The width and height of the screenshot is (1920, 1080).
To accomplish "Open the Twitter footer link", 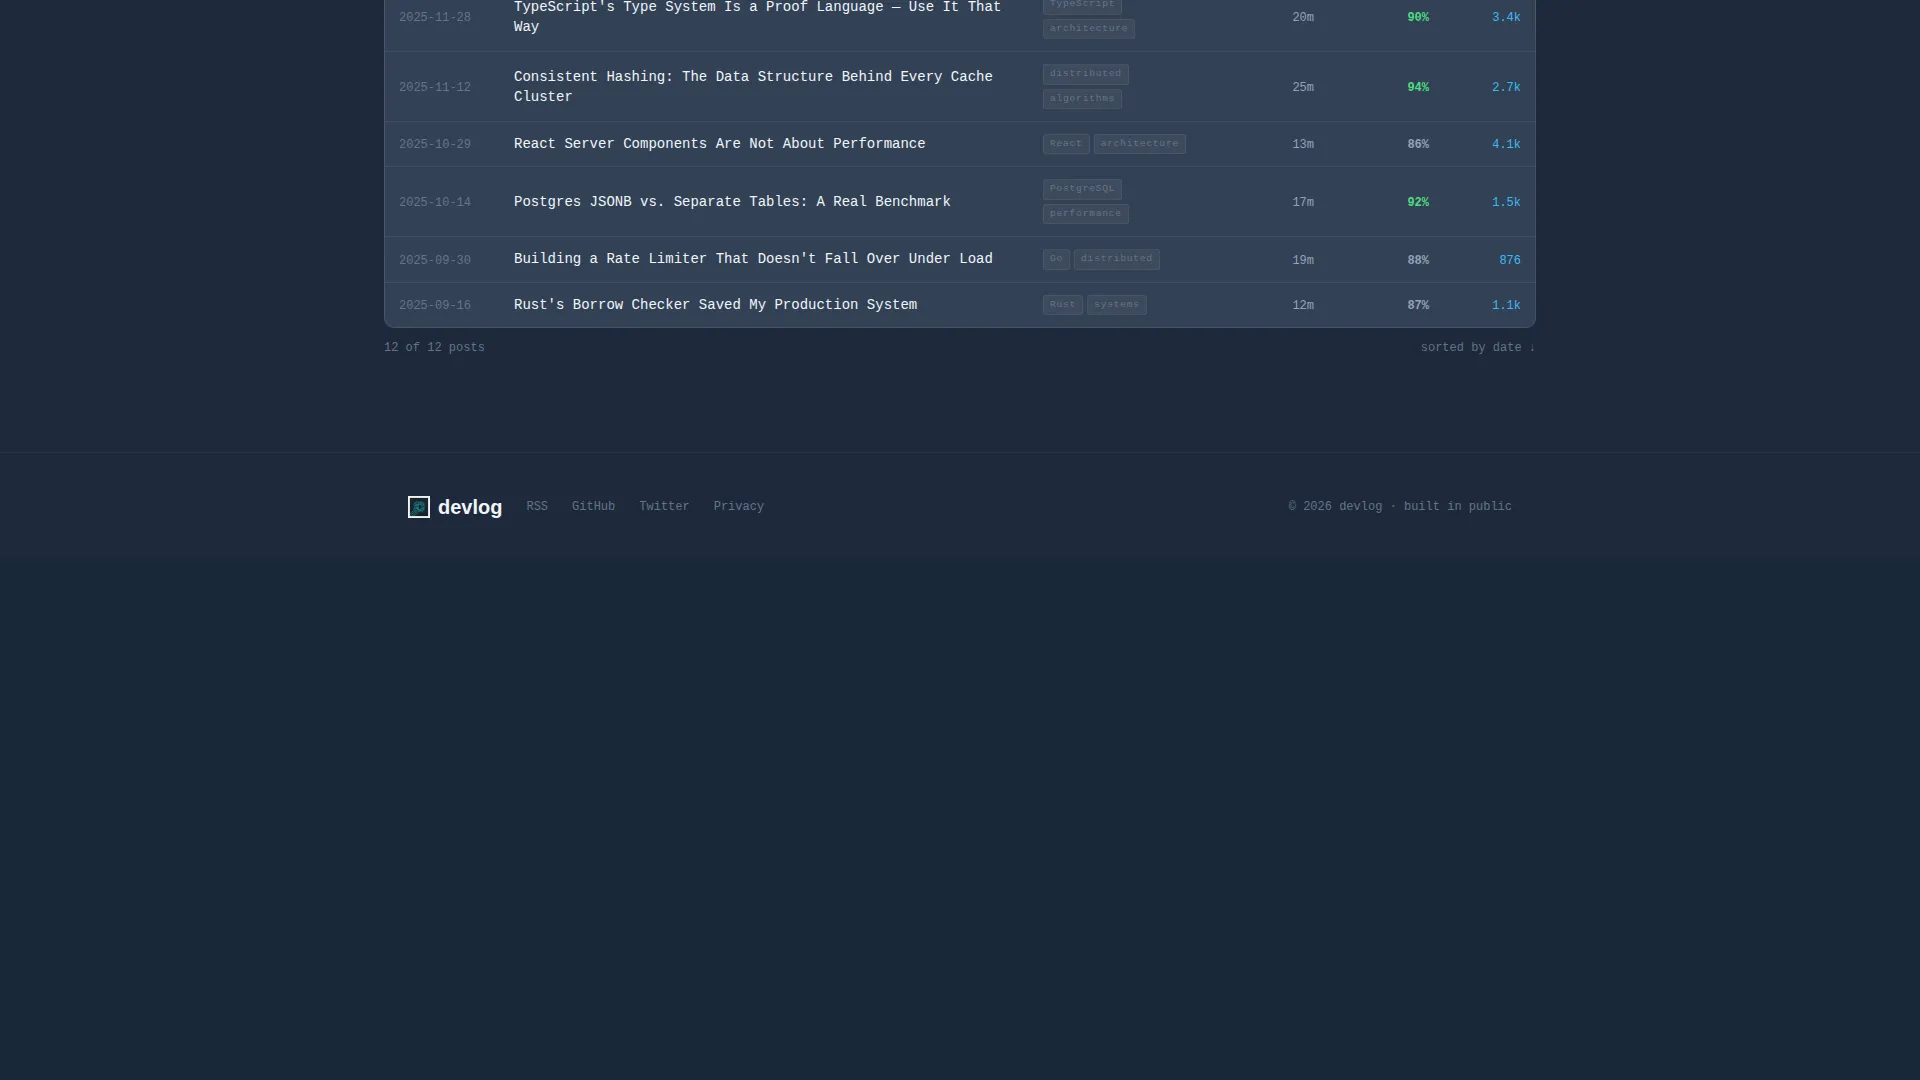I will point(664,507).
